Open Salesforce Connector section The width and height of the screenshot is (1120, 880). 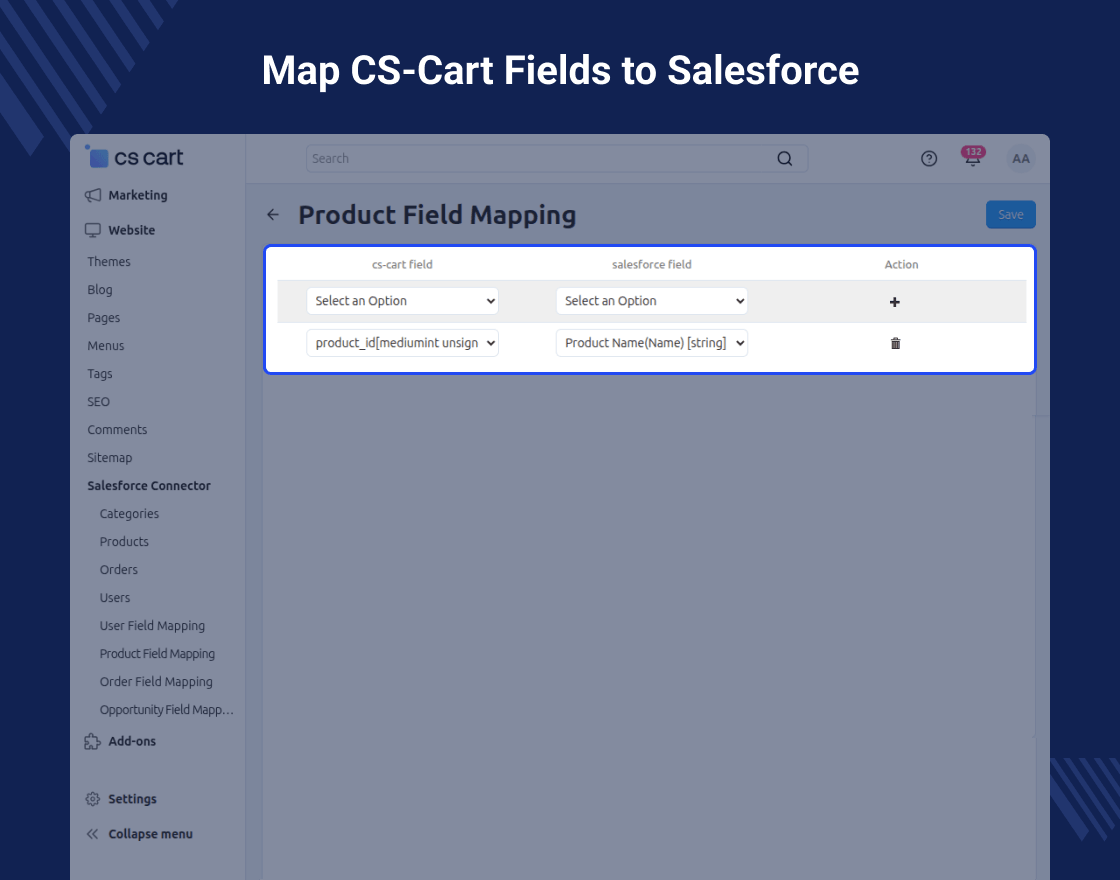149,486
